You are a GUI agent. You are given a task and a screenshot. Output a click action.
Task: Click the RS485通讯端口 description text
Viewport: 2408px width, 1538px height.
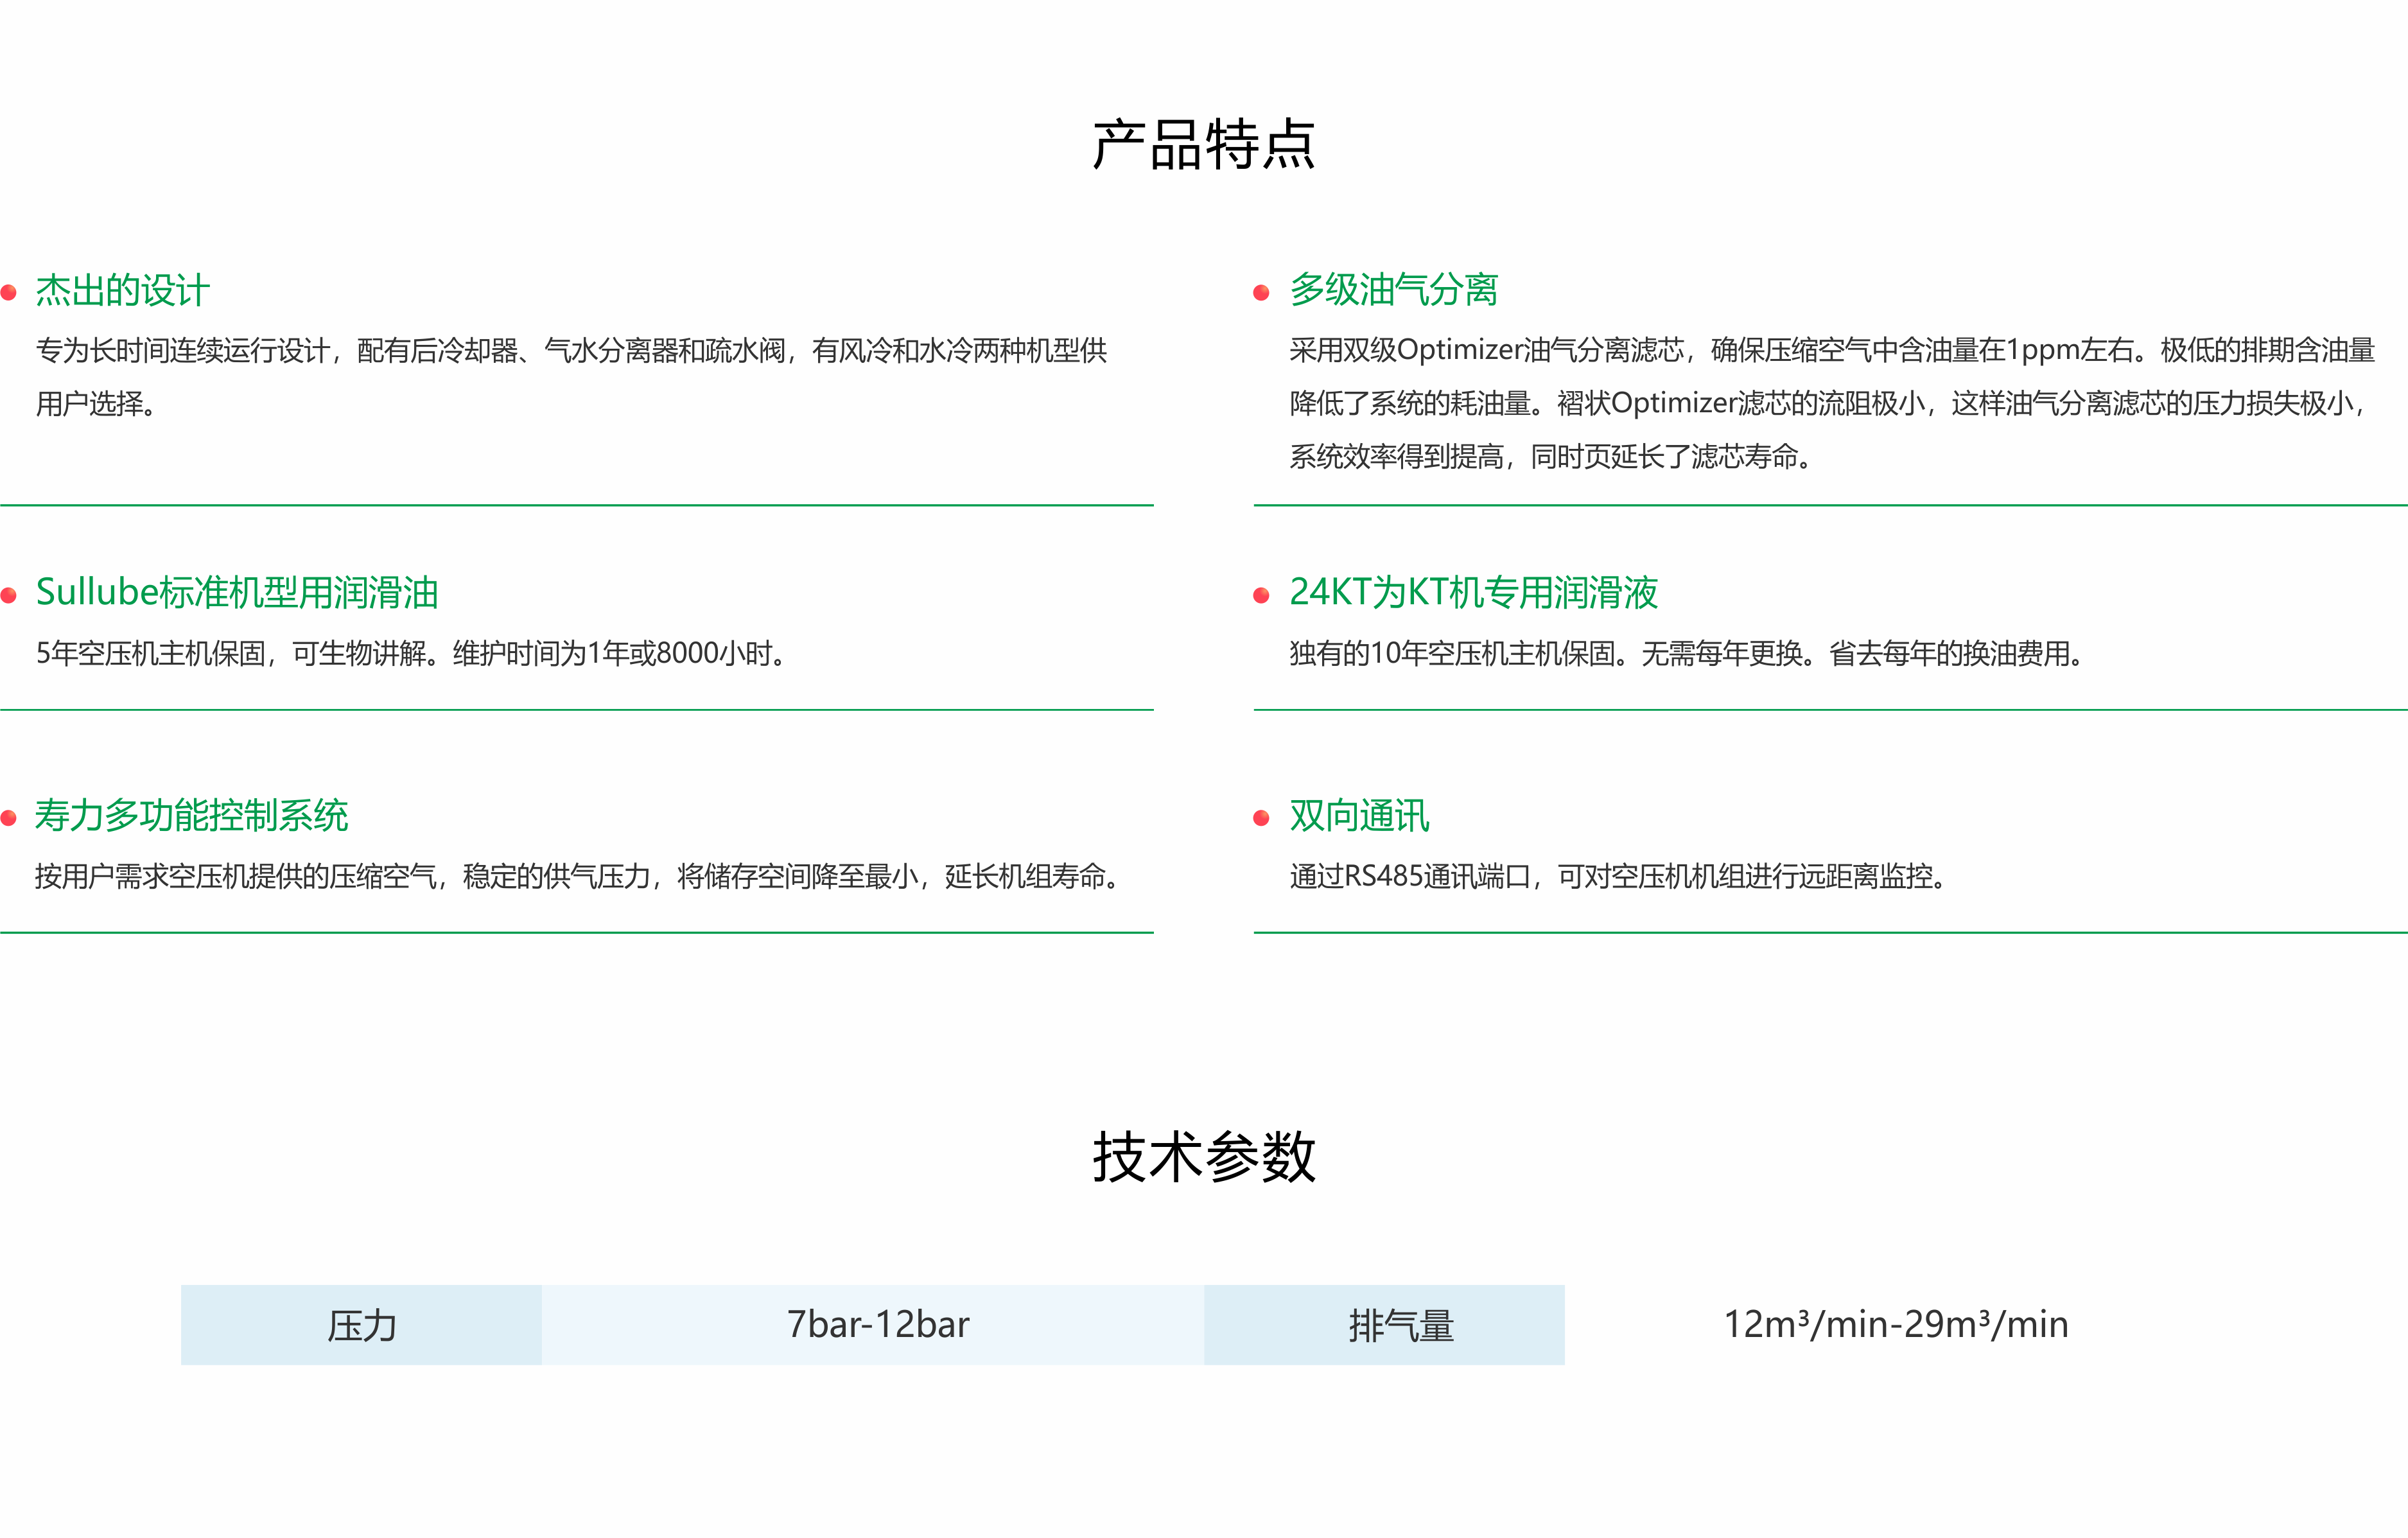click(x=1617, y=877)
